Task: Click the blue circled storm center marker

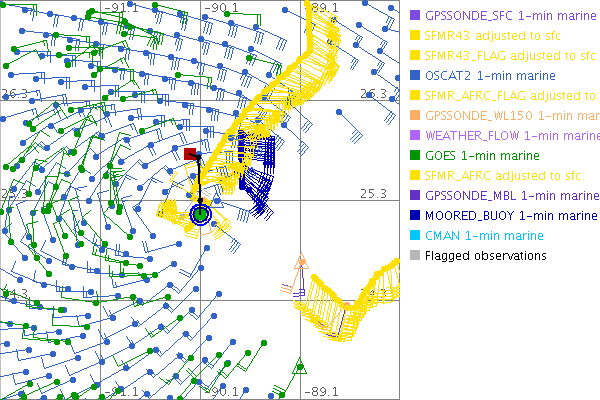Action: 201,214
